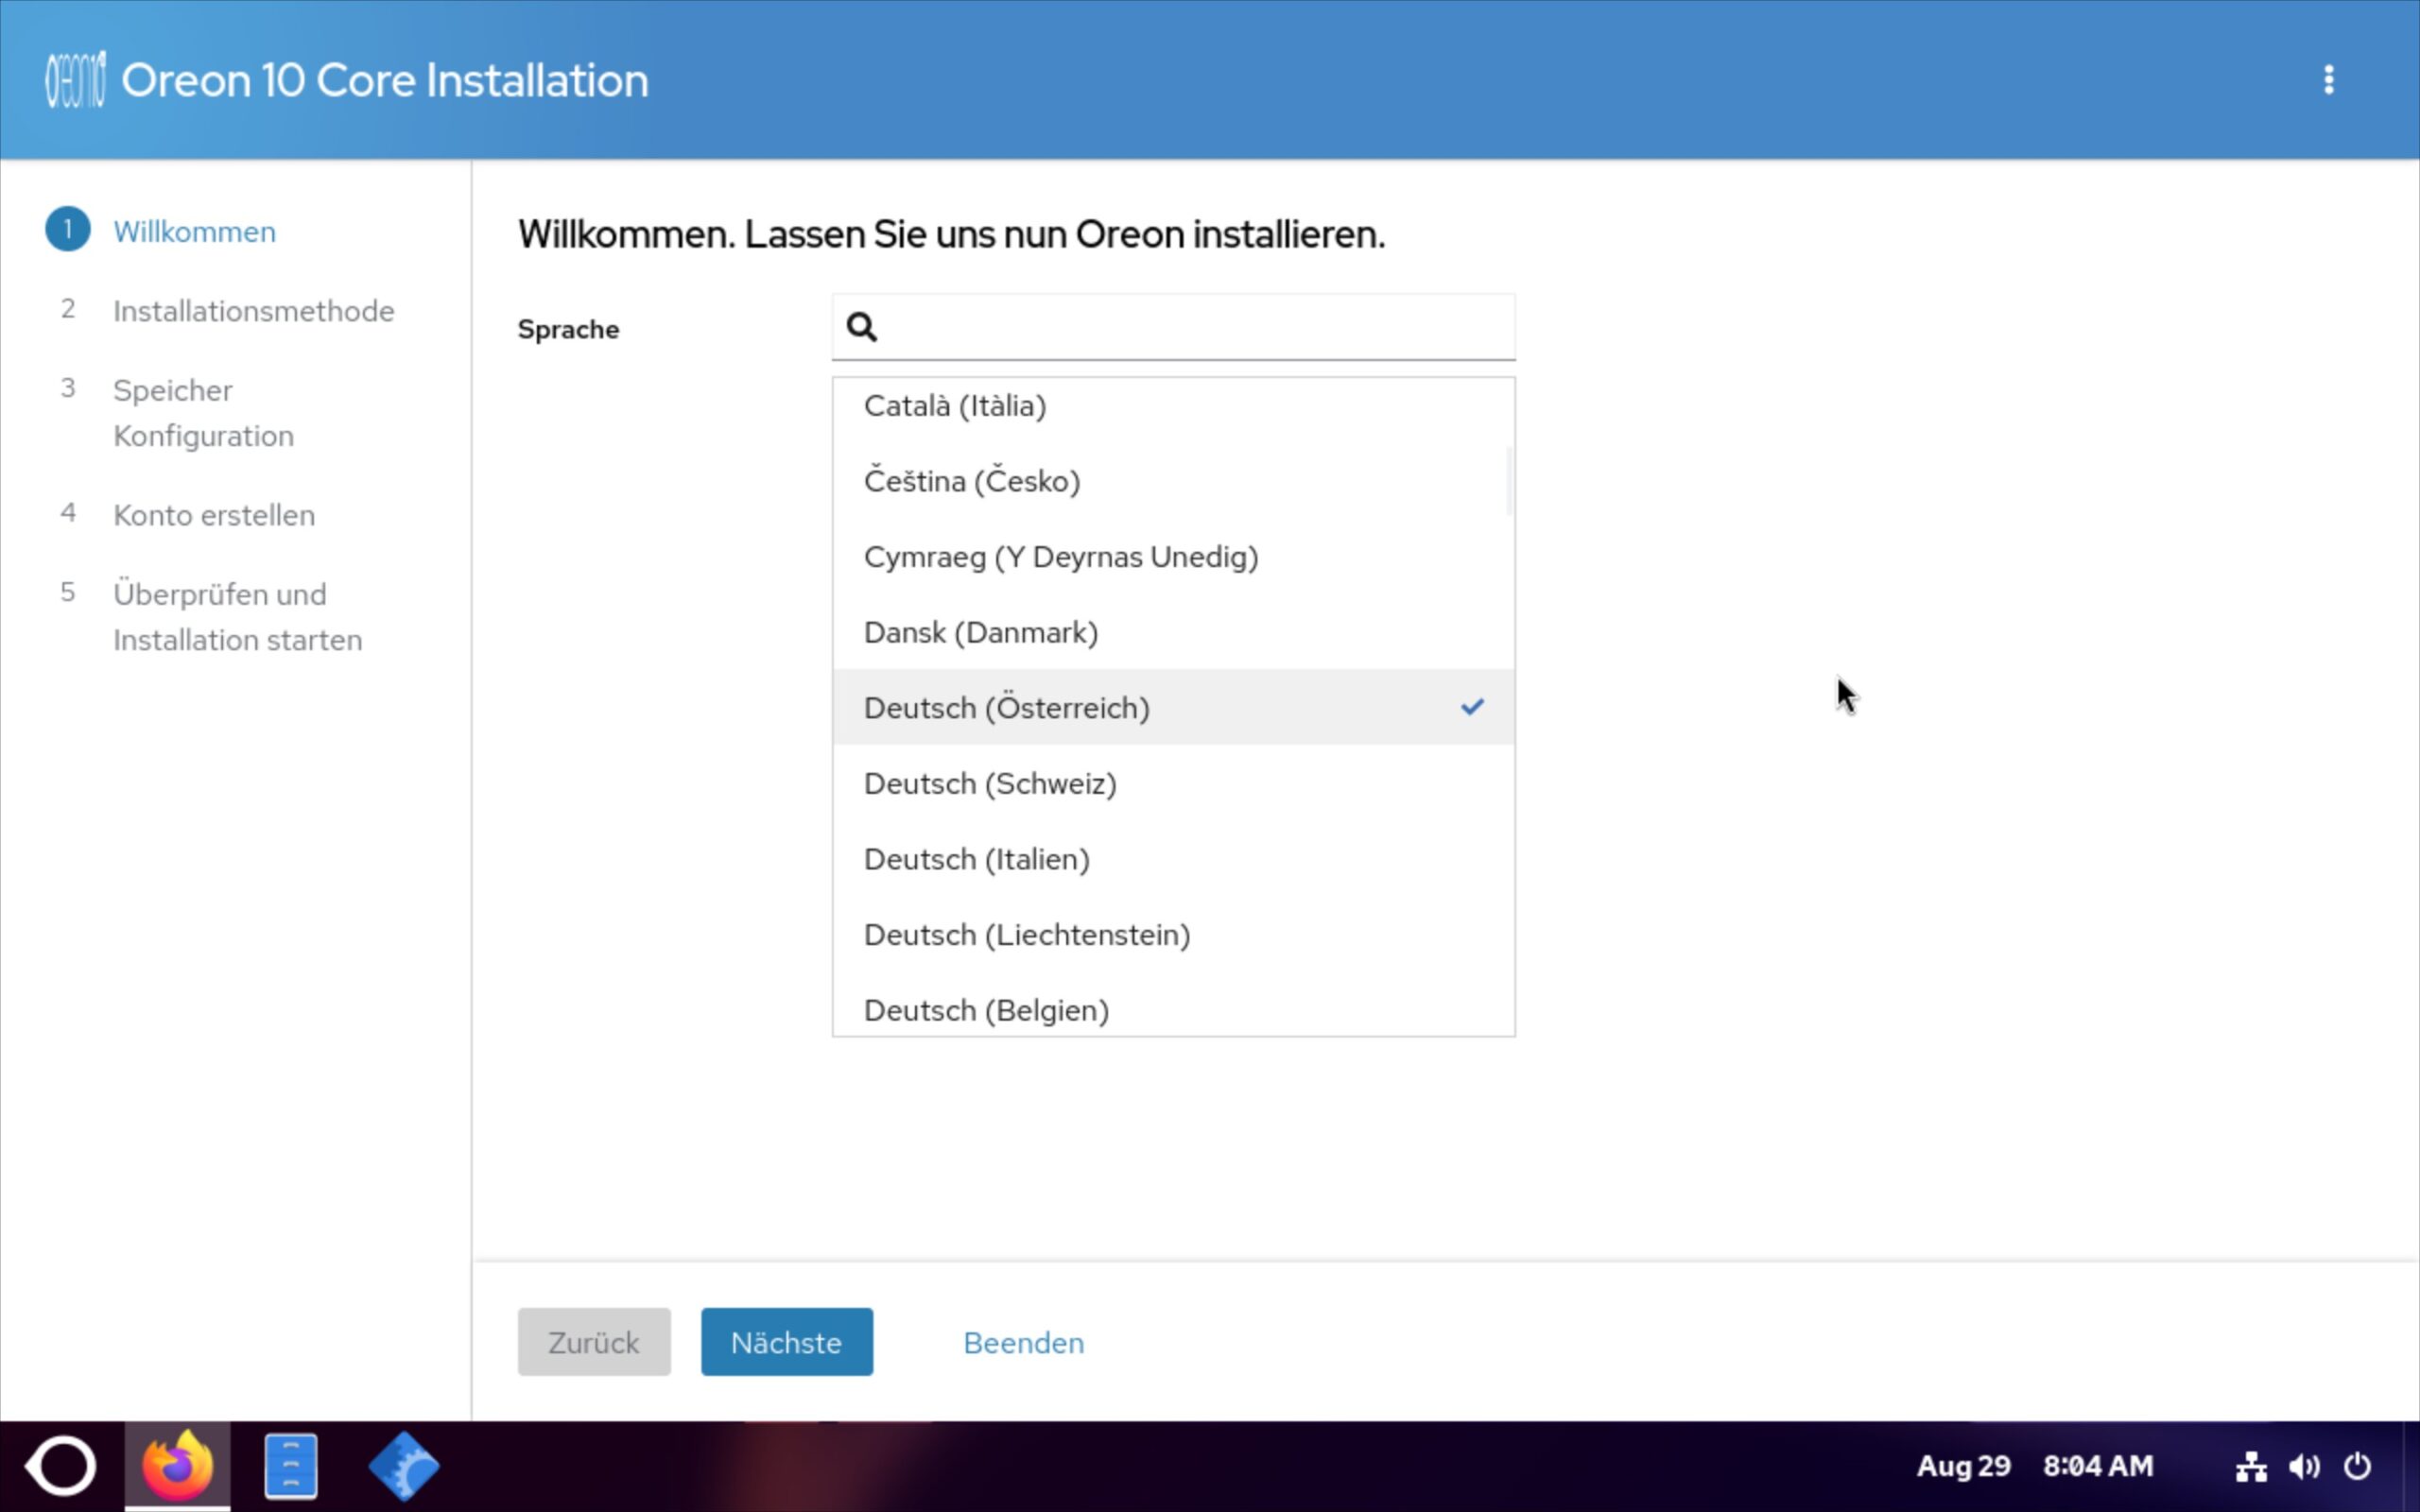
Task: Select Deutsch (Österreich) language
Action: [1173, 707]
